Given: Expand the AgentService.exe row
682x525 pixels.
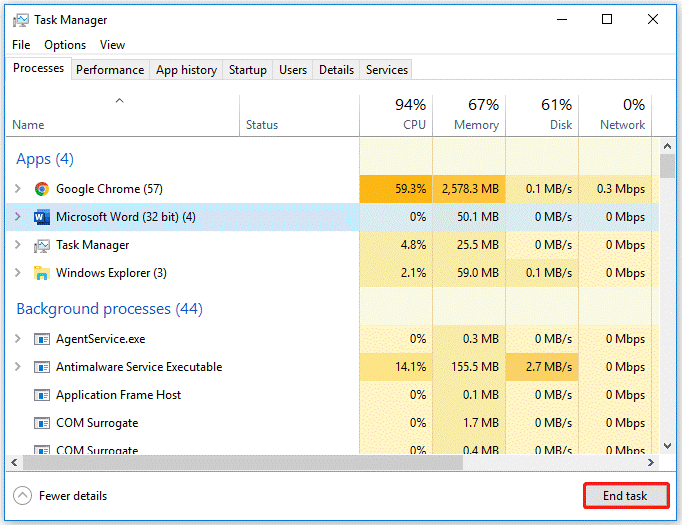Looking at the screenshot, I should pos(17,338).
